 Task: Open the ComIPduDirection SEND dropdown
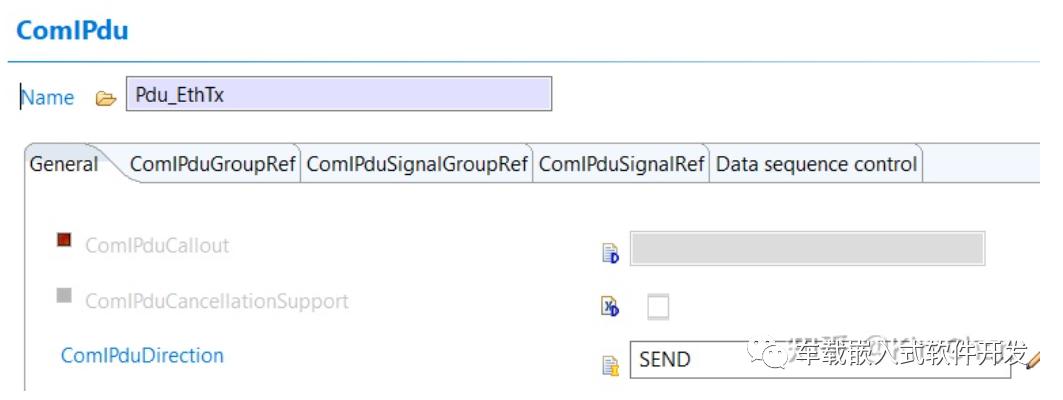pyautogui.click(x=820, y=359)
